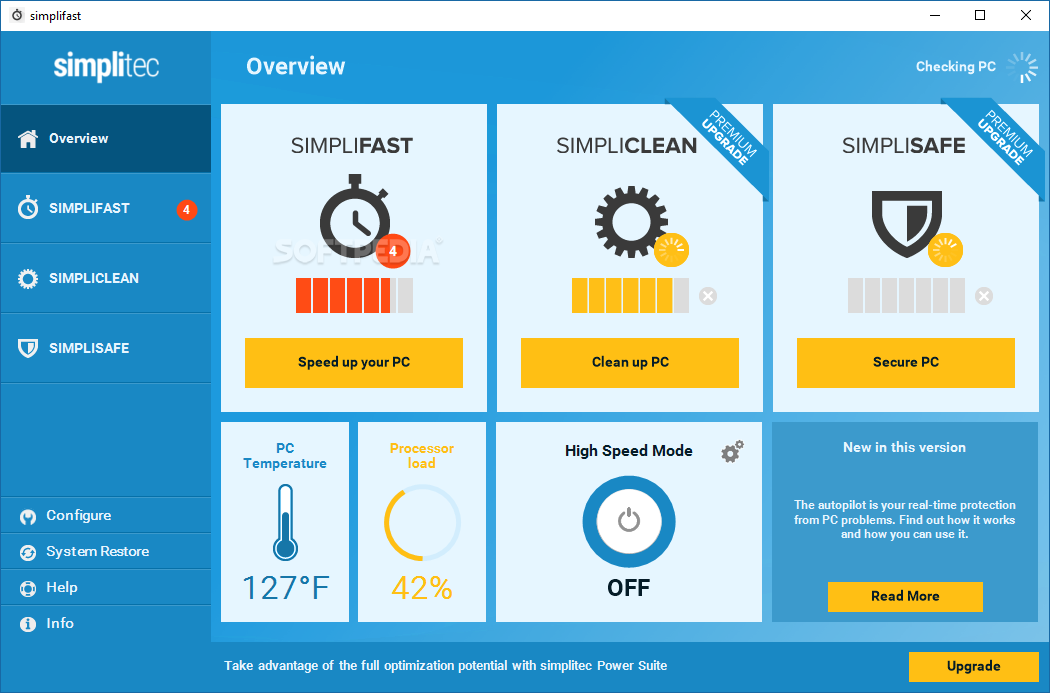Viewport: 1050px width, 693px height.
Task: Click the Clean up PC button
Action: pos(629,363)
